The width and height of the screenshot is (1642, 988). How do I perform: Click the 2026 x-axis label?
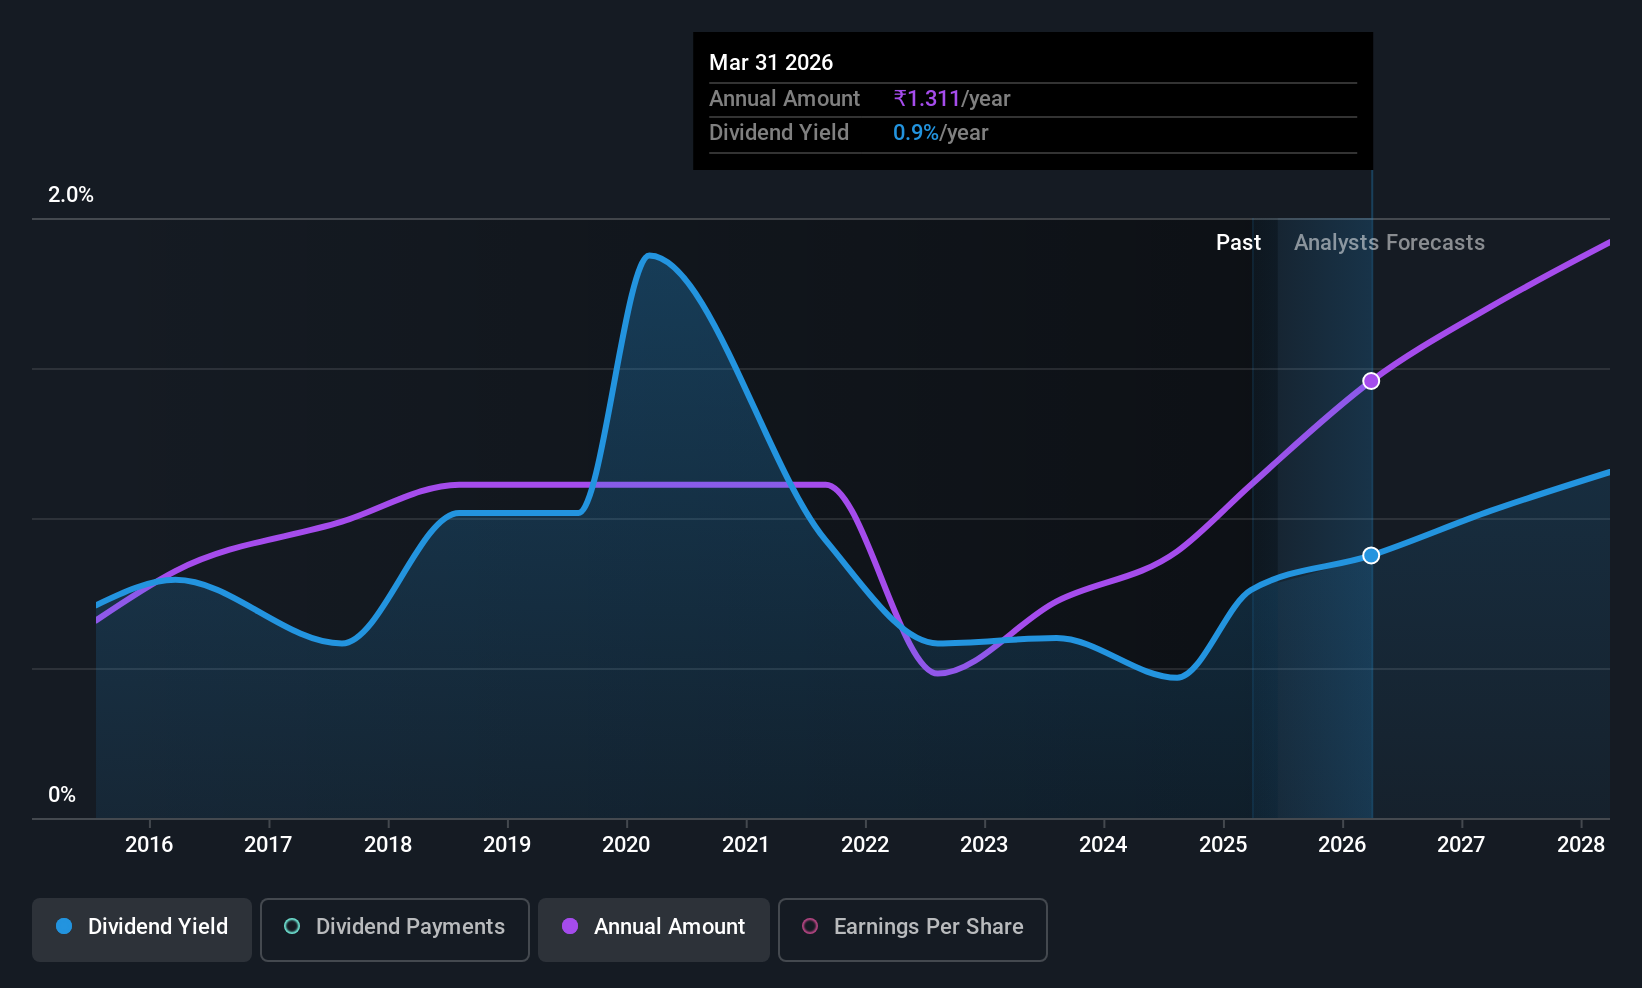pyautogui.click(x=1342, y=844)
